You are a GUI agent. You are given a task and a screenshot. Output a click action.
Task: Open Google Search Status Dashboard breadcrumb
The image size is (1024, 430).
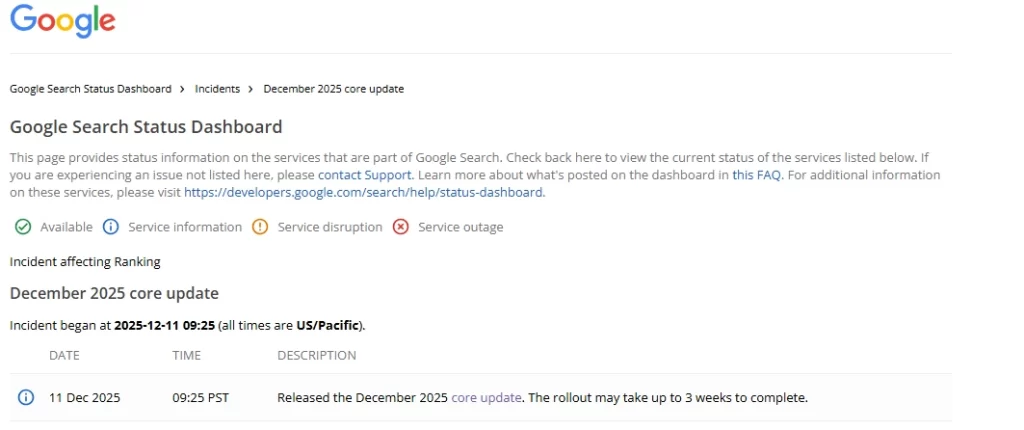click(x=90, y=89)
